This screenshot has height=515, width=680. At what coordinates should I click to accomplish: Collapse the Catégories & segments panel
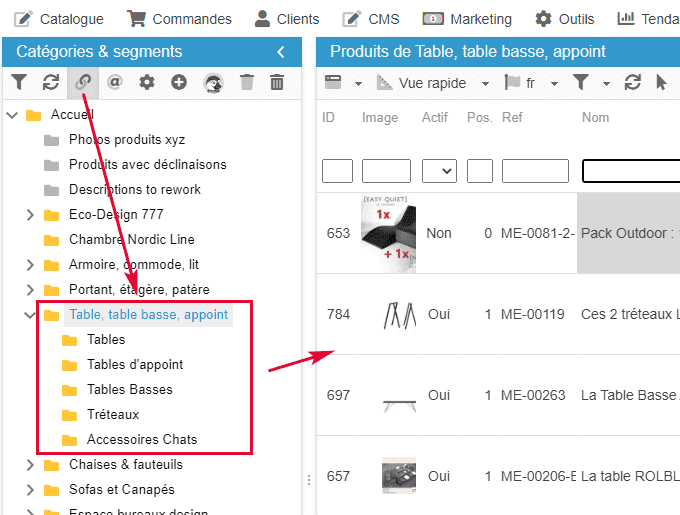point(281,52)
